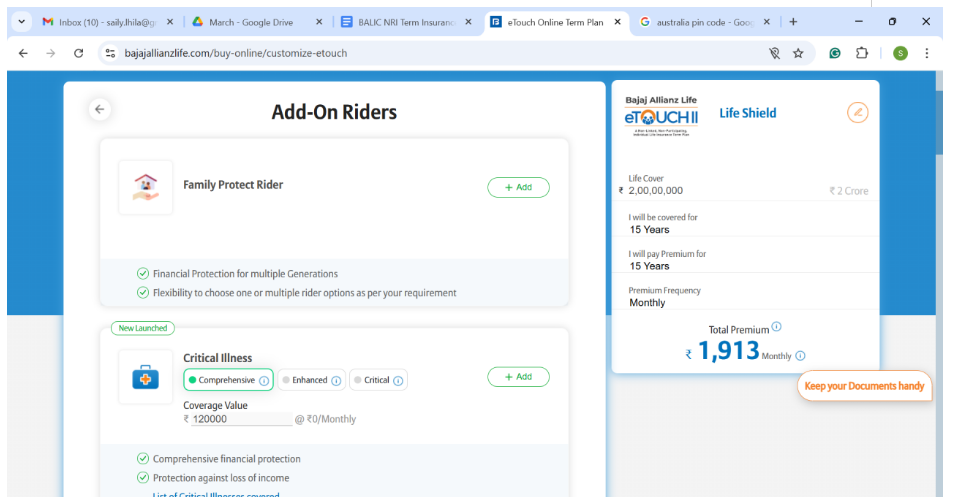The width and height of the screenshot is (958, 497).
Task: Open the Chrome three-dot menu
Action: [x=927, y=53]
